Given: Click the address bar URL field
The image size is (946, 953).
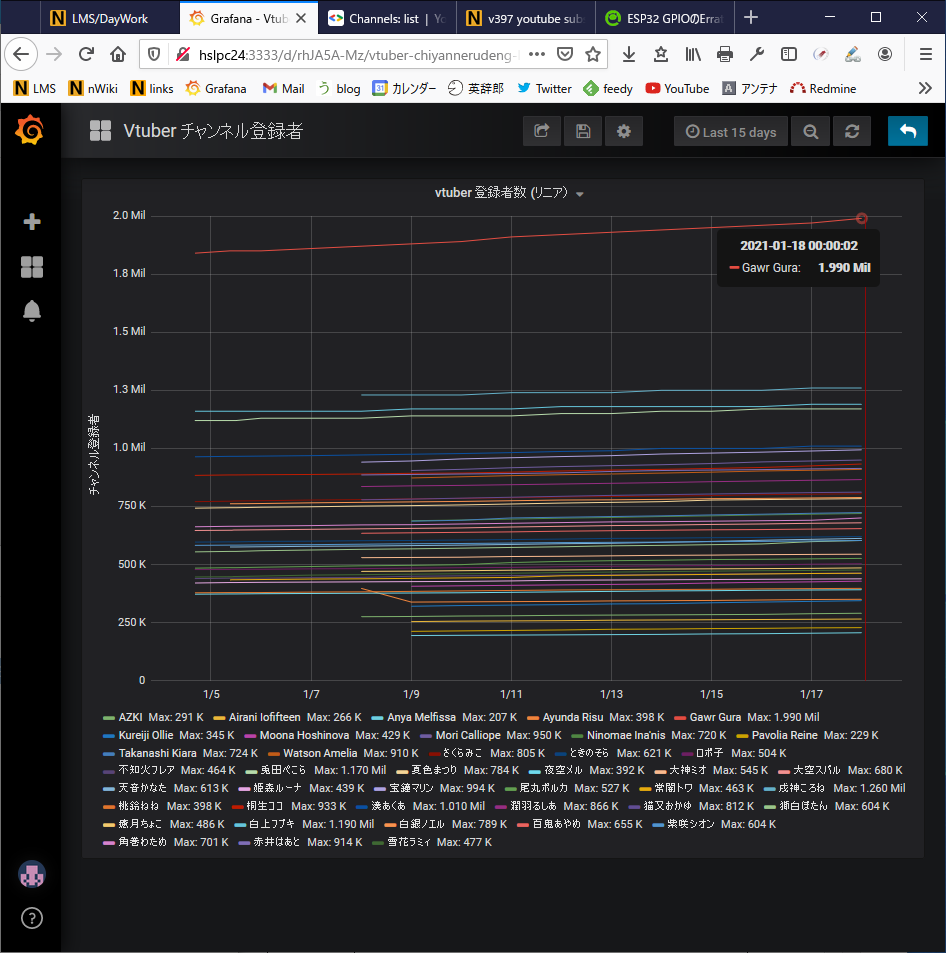Looking at the screenshot, I should click(x=359, y=55).
